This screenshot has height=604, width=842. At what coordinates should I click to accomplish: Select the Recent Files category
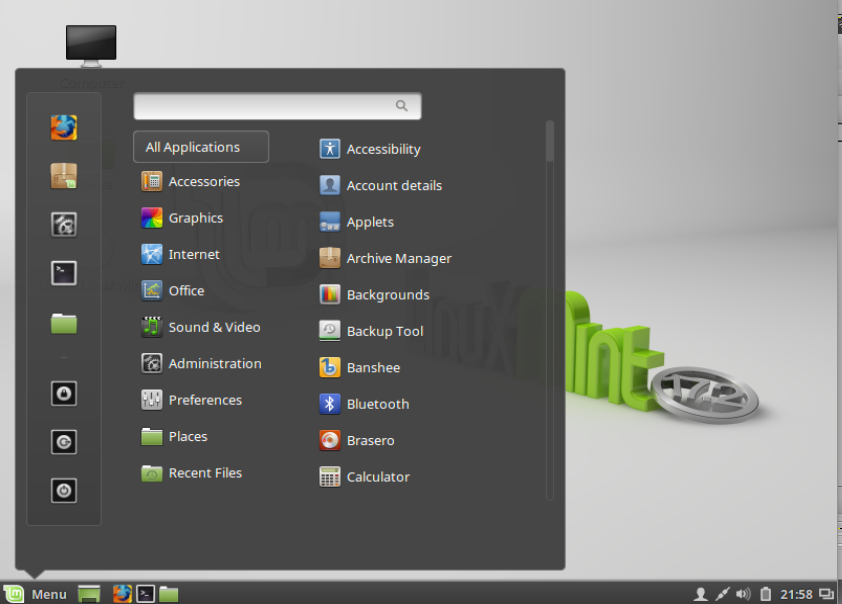coord(192,473)
